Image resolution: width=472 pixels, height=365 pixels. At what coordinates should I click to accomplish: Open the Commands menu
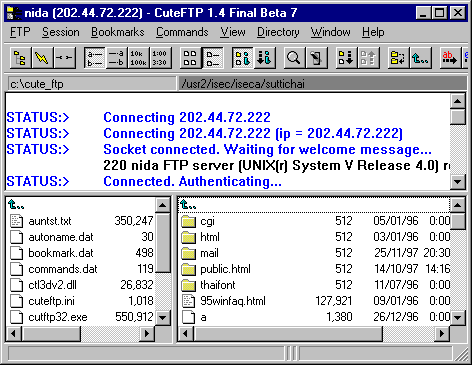click(x=182, y=32)
